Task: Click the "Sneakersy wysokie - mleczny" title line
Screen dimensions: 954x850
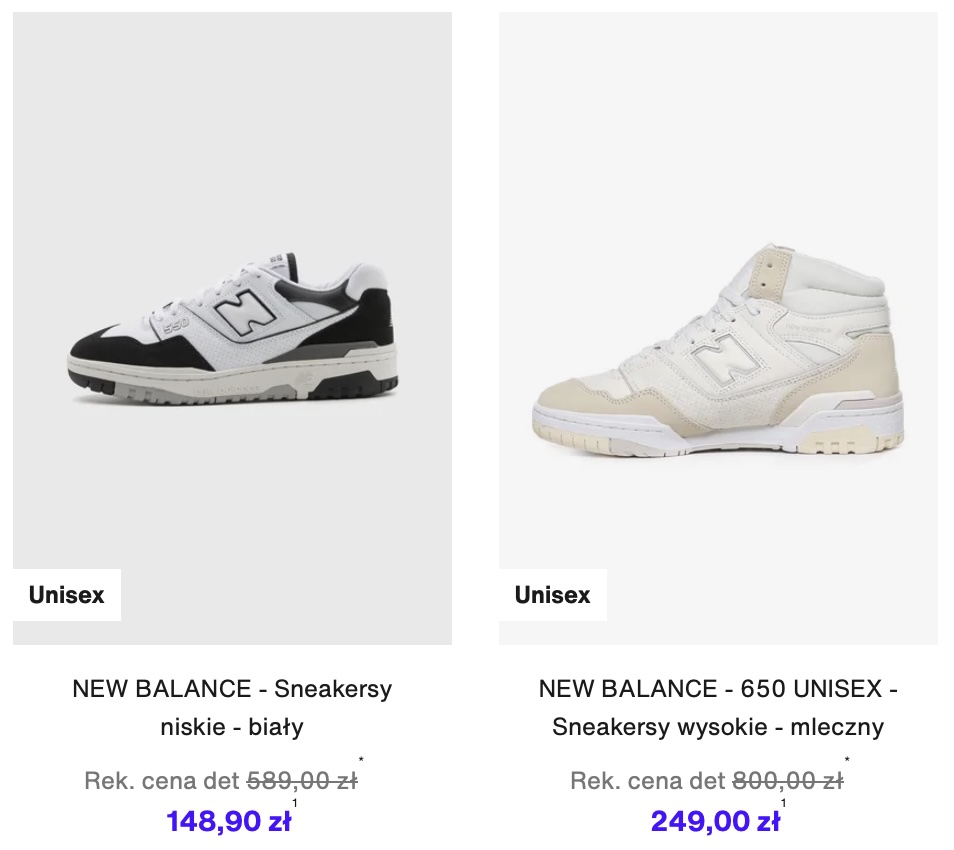Action: tap(718, 727)
